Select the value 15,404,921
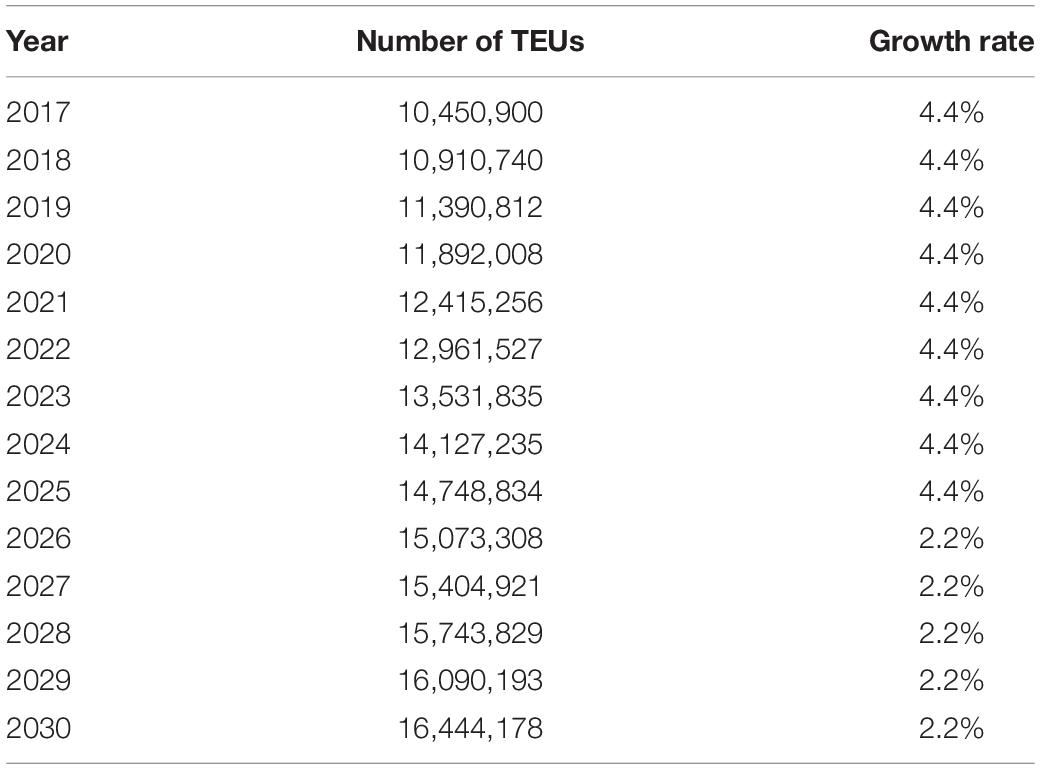 pyautogui.click(x=470, y=586)
